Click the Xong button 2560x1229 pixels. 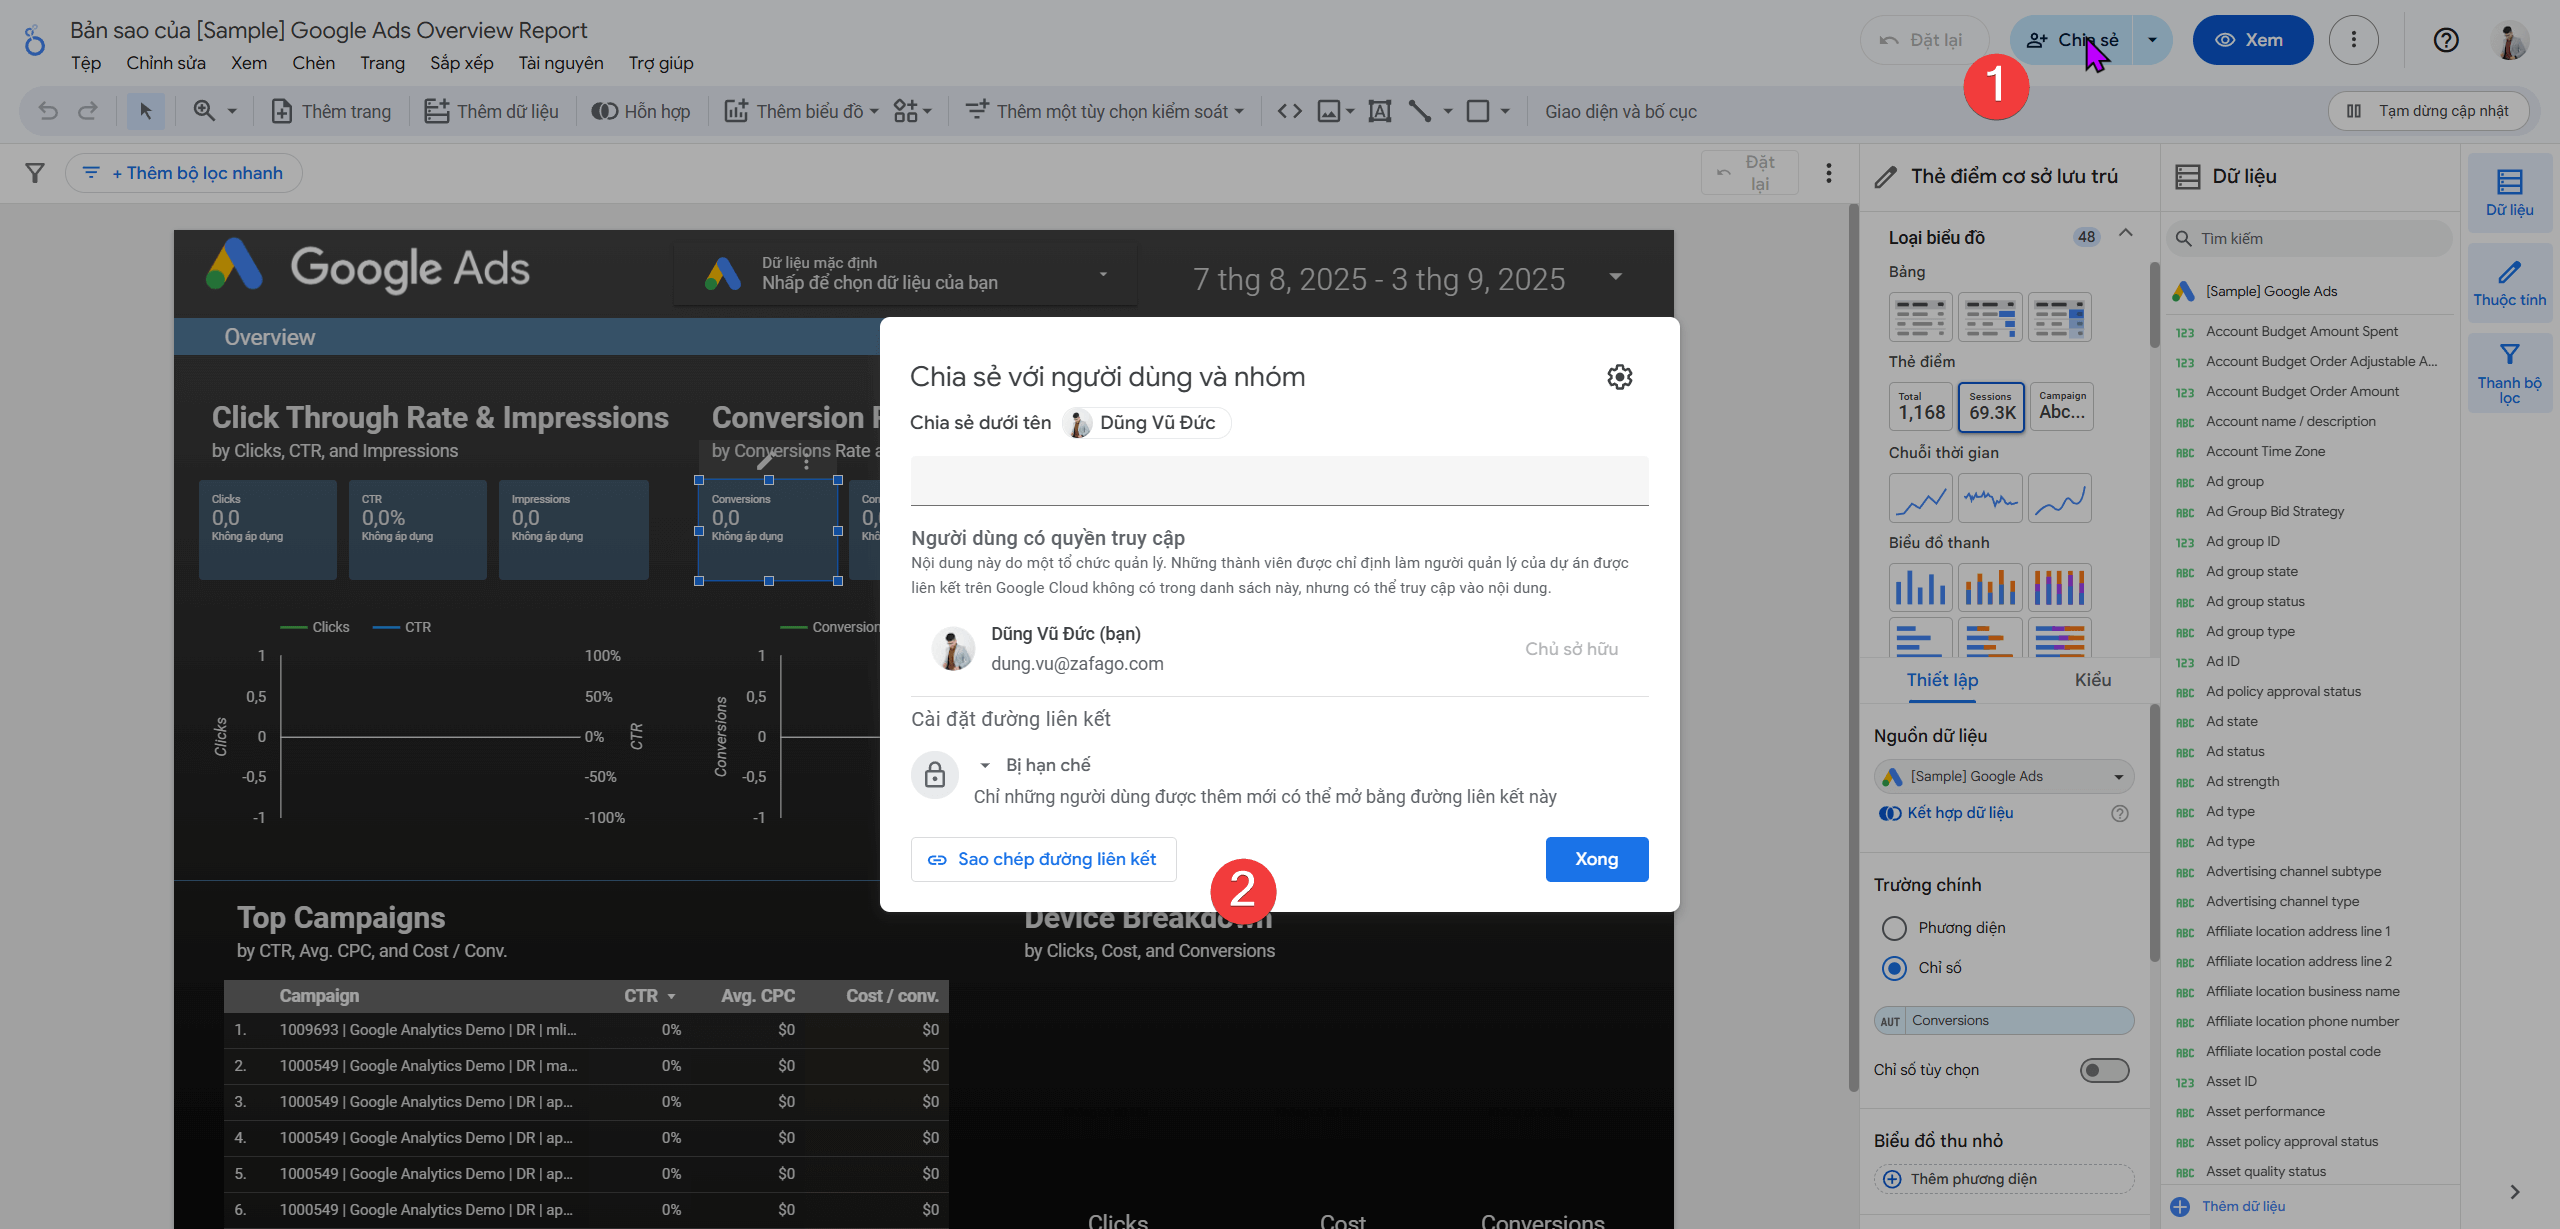coord(1596,859)
